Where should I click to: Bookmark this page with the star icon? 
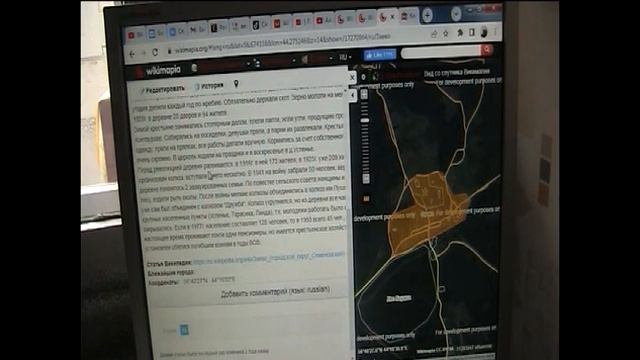coord(446,34)
